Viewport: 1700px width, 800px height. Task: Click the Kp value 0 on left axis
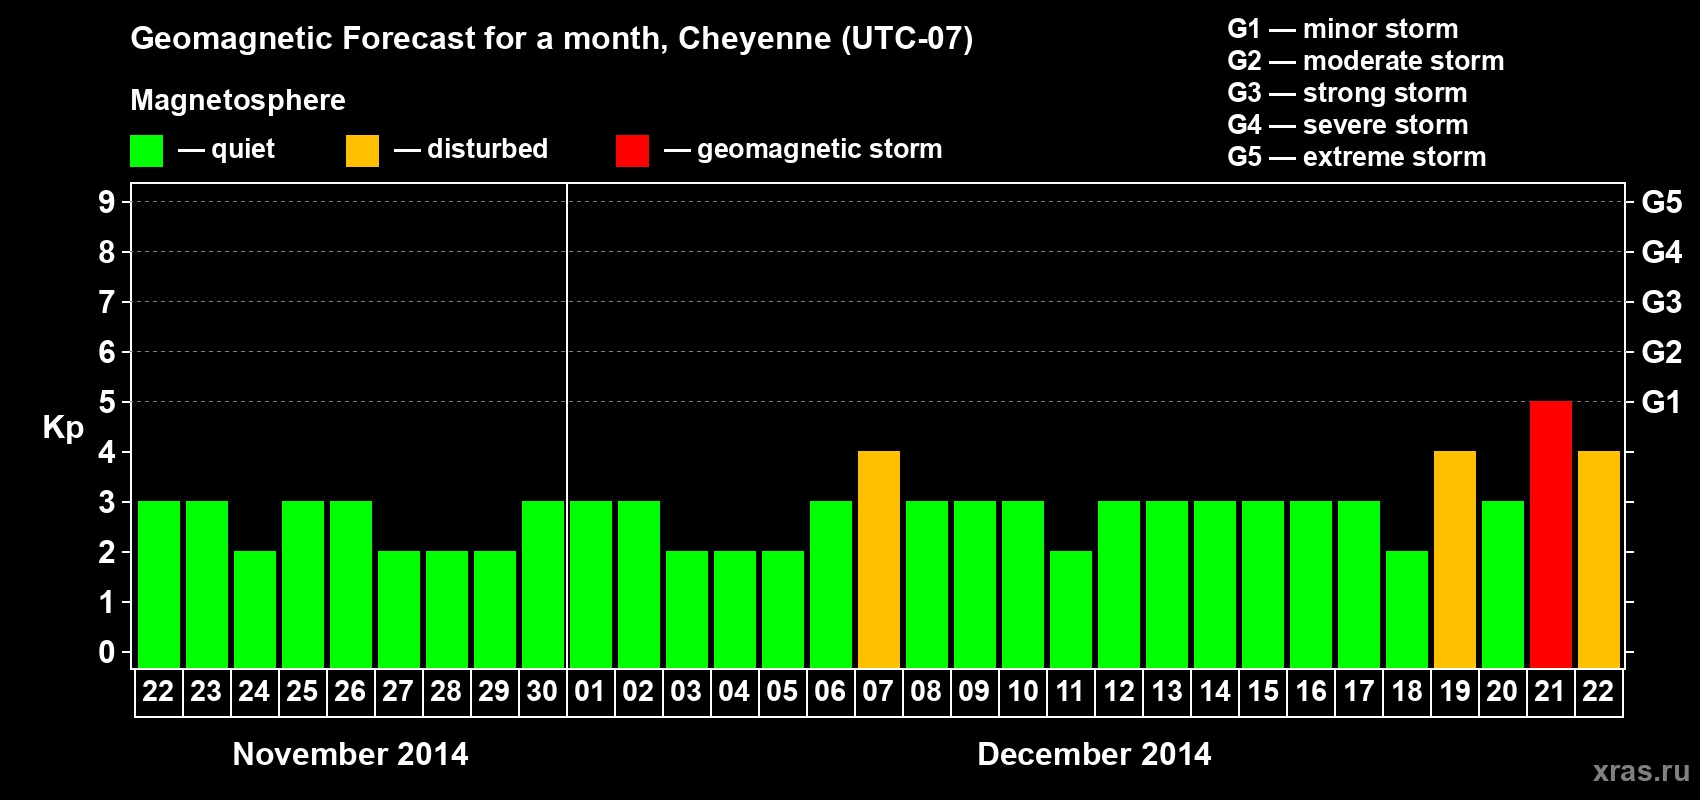(x=107, y=652)
